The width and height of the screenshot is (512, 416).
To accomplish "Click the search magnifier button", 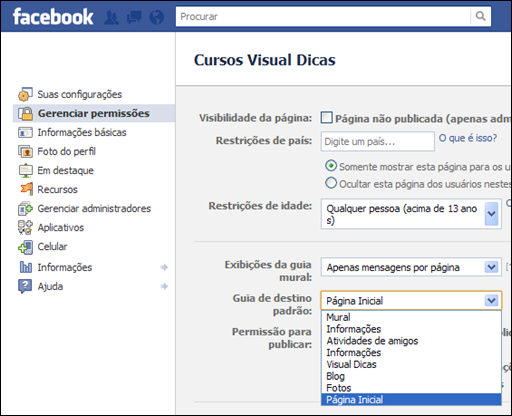I will [480, 16].
